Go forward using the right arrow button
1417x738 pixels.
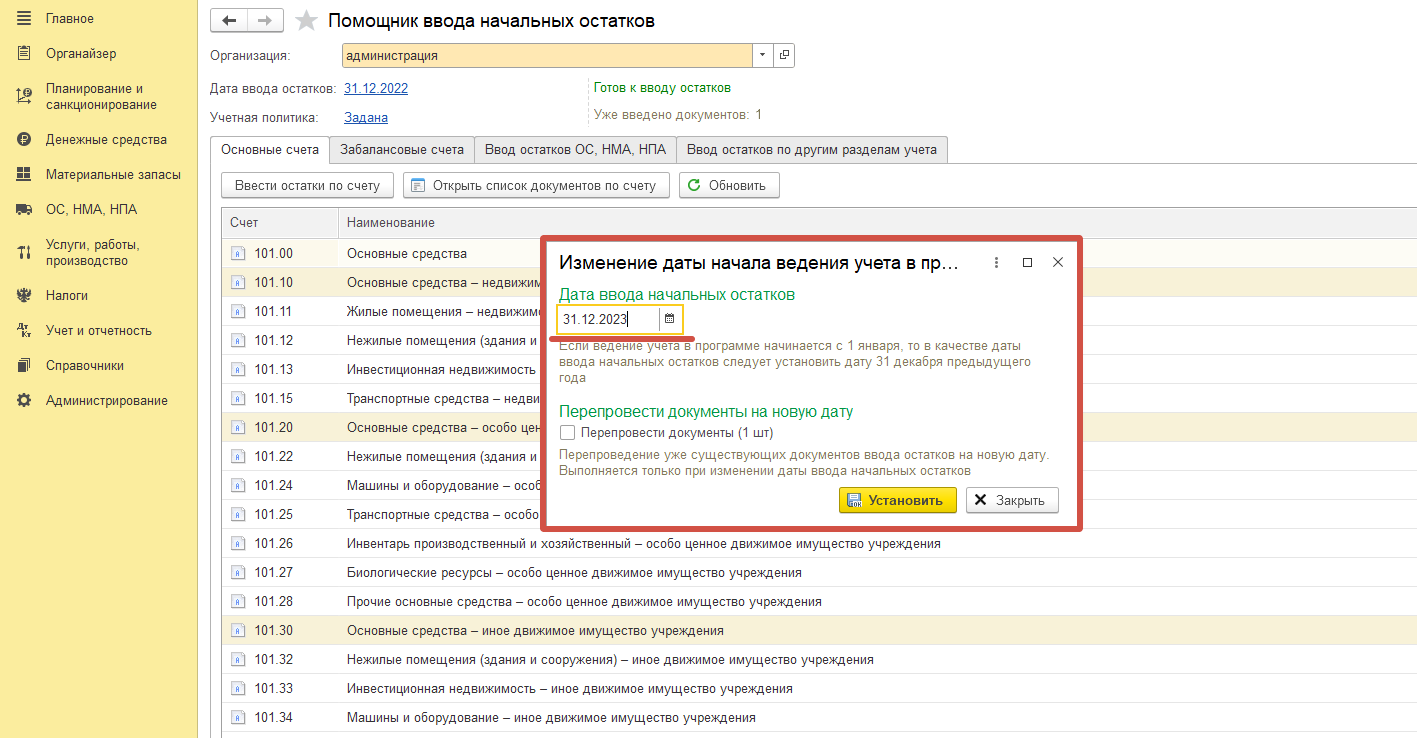[265, 20]
